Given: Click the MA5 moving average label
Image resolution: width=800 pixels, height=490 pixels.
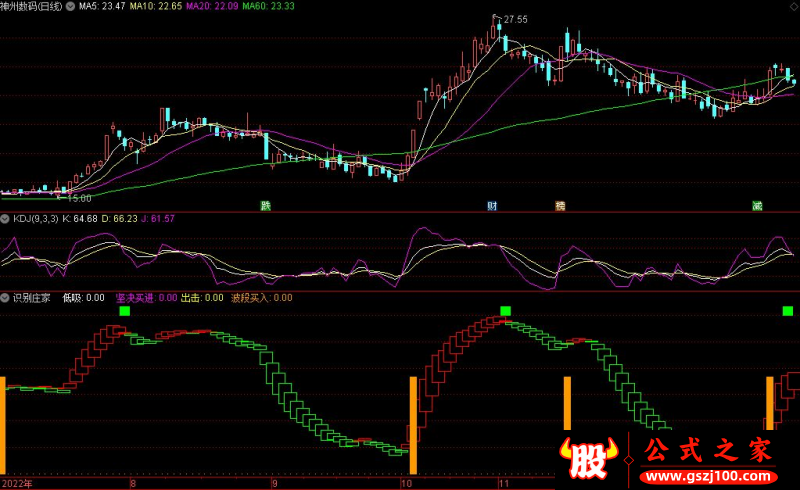Looking at the screenshot, I should [101, 6].
